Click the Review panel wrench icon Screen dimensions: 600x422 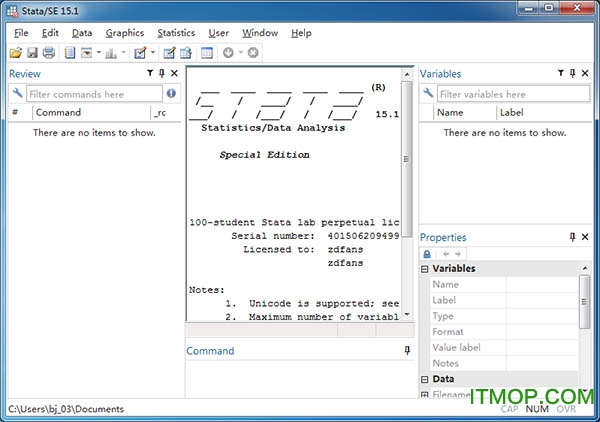coord(17,93)
